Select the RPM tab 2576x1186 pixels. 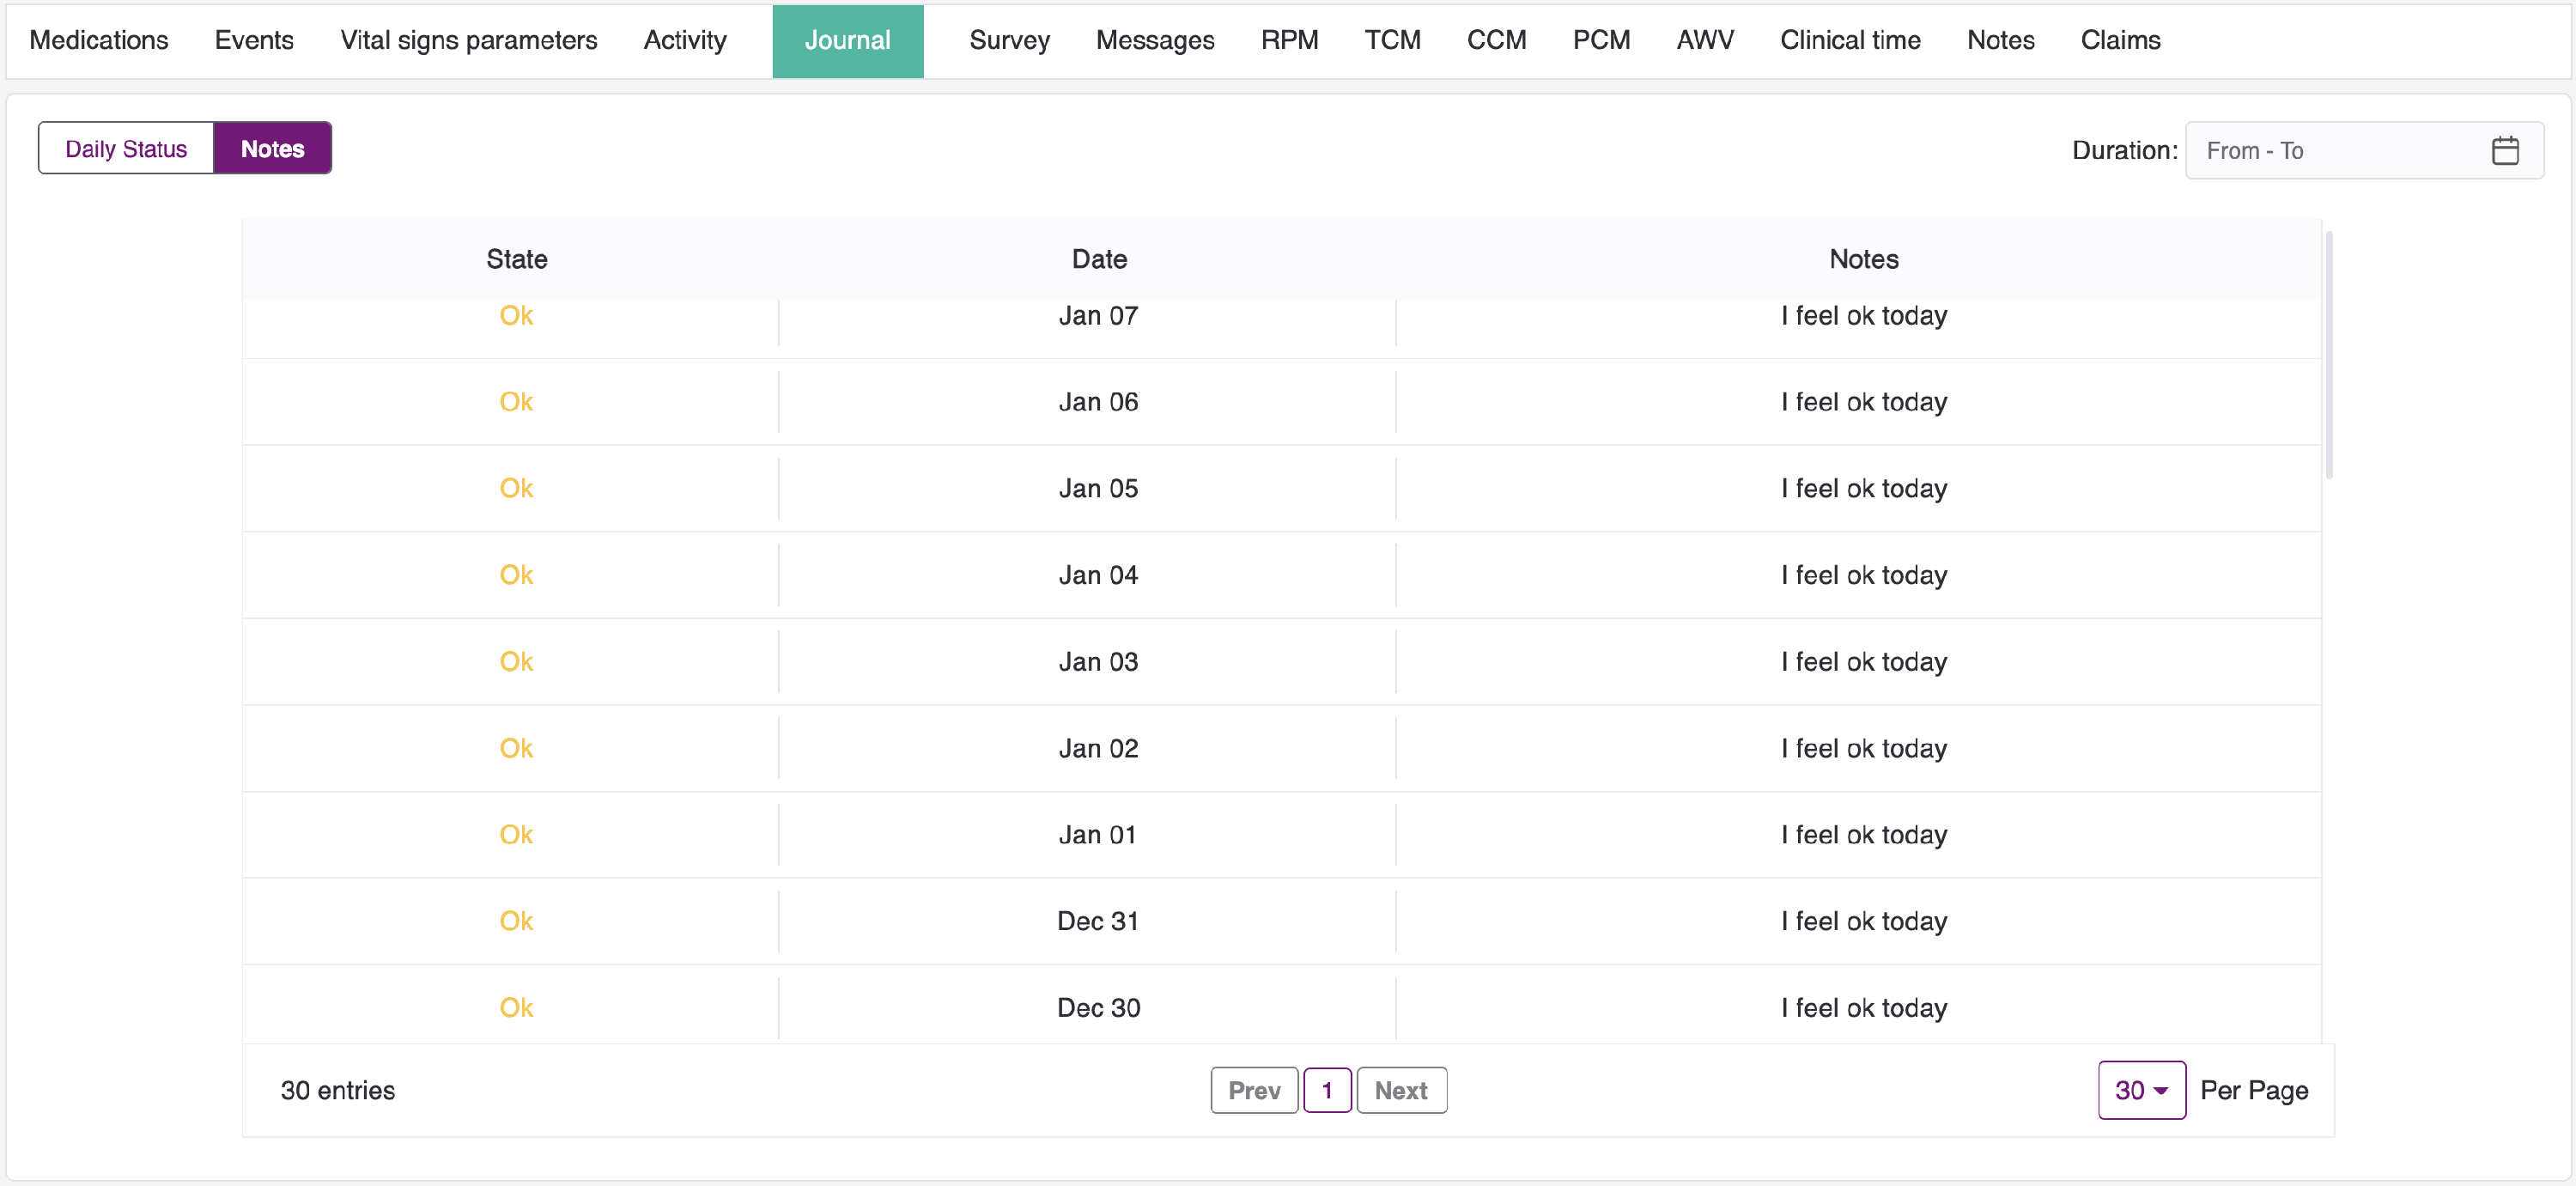(1289, 40)
